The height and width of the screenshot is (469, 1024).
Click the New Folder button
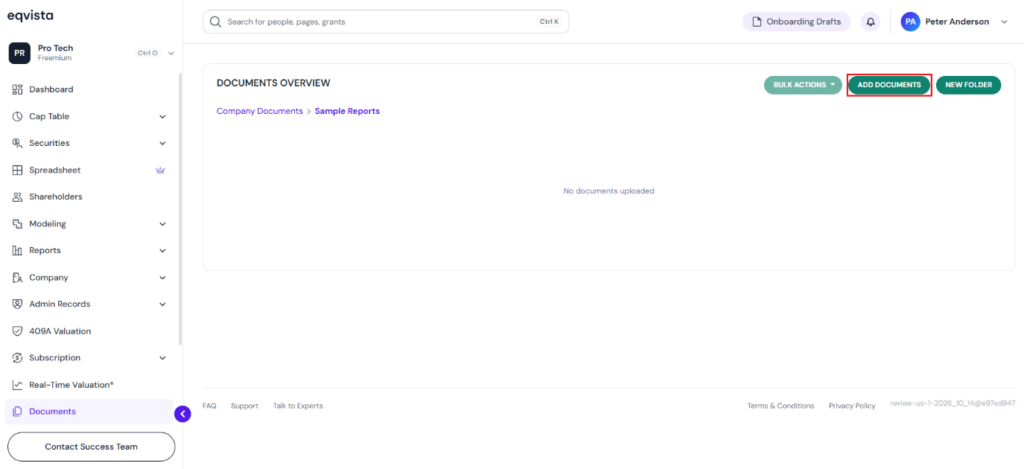968,85
